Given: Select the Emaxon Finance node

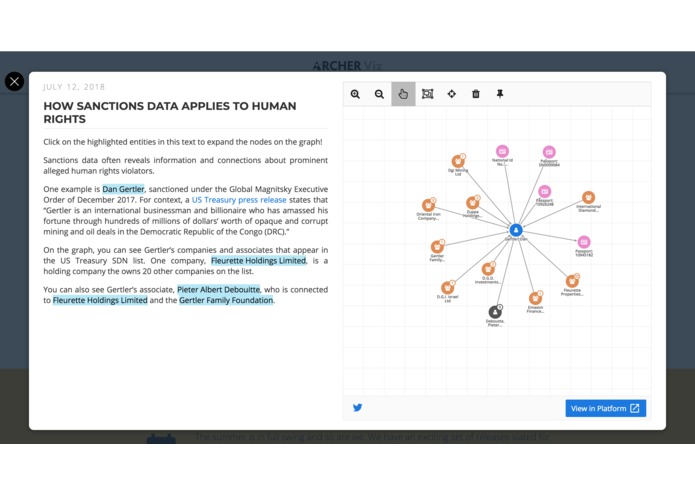Looking at the screenshot, I should click(x=535, y=298).
